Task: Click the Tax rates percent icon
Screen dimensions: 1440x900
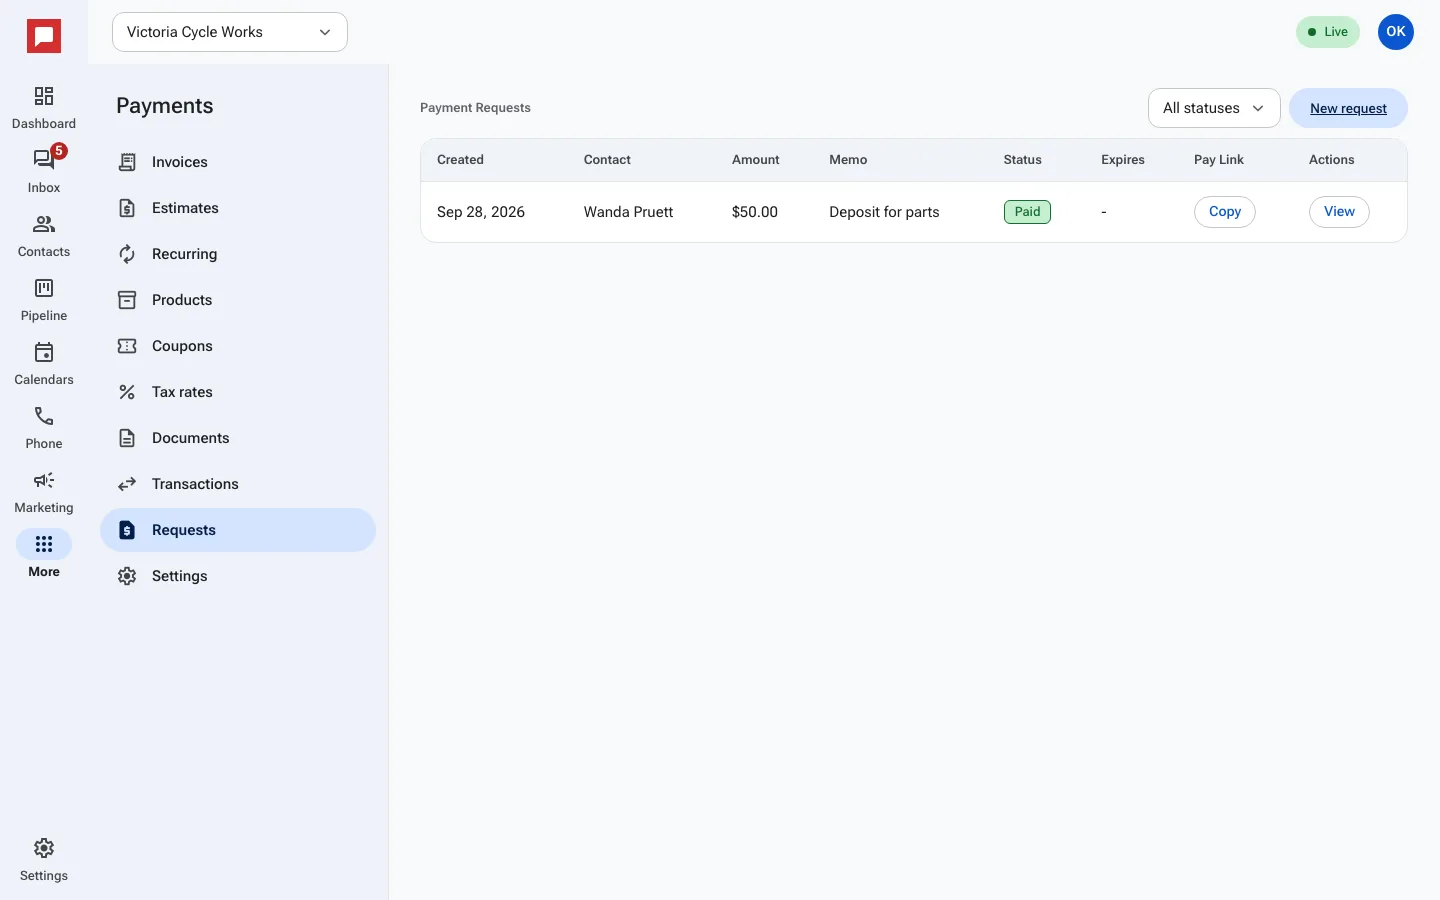Action: [x=127, y=392]
